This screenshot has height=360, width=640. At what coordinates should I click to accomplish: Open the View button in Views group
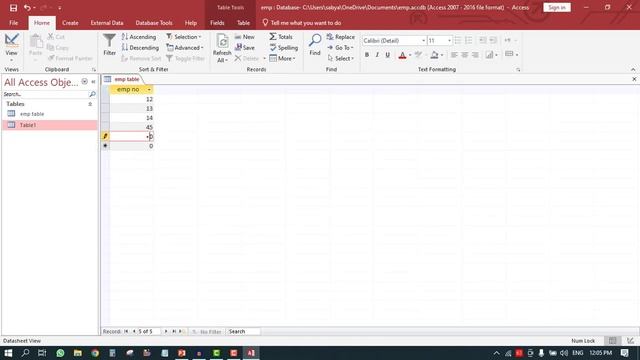[11, 47]
